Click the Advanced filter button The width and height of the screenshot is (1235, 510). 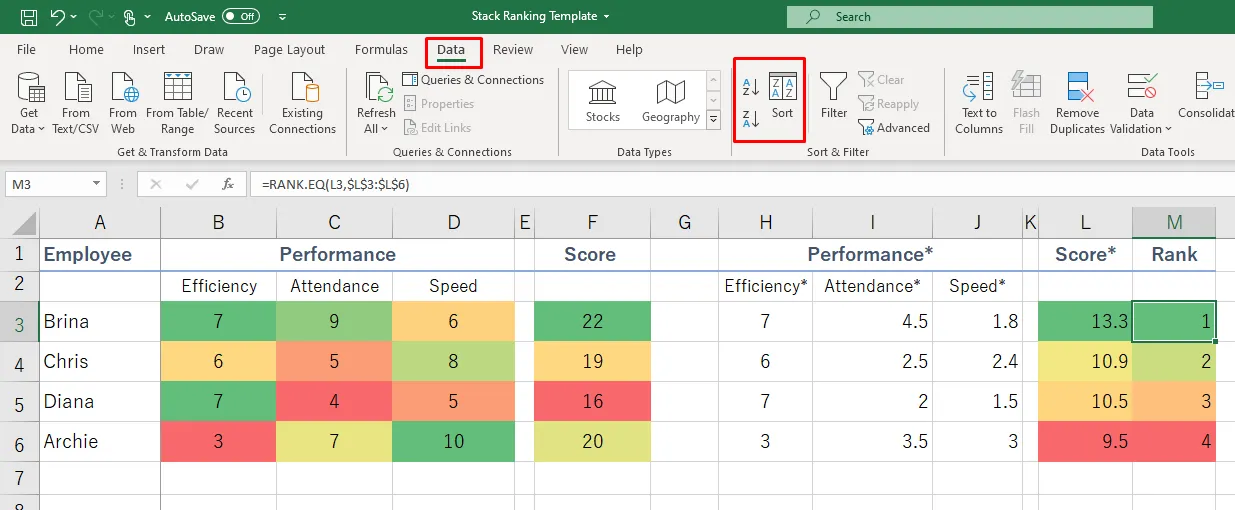[x=894, y=128]
